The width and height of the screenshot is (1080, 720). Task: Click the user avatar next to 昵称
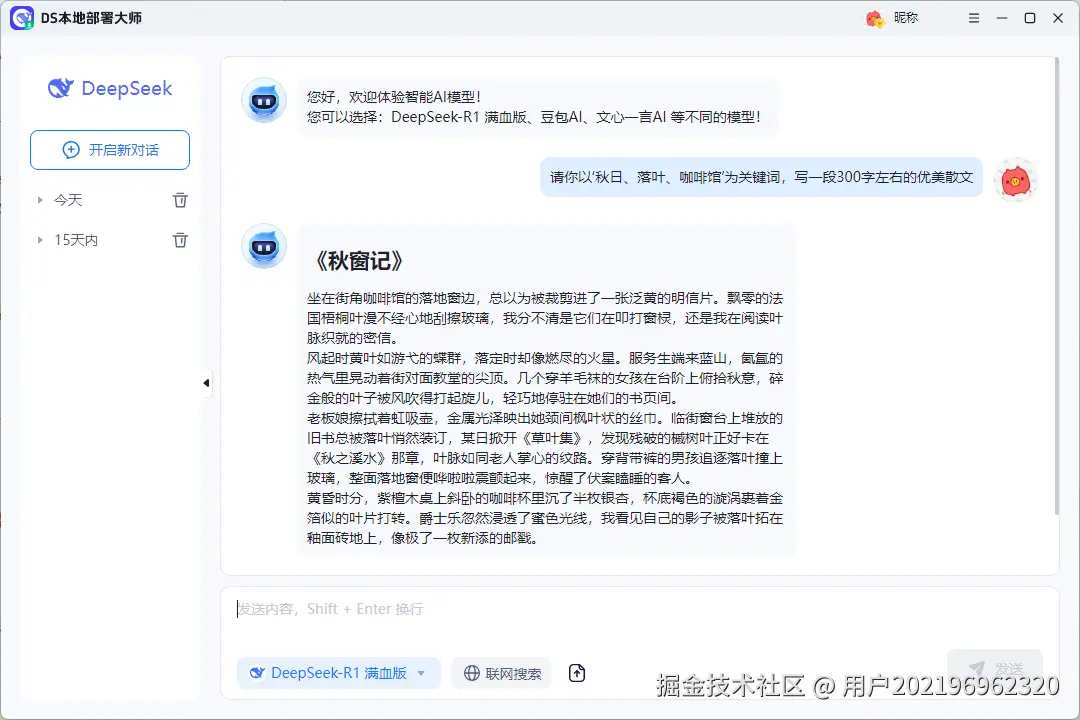tap(874, 18)
